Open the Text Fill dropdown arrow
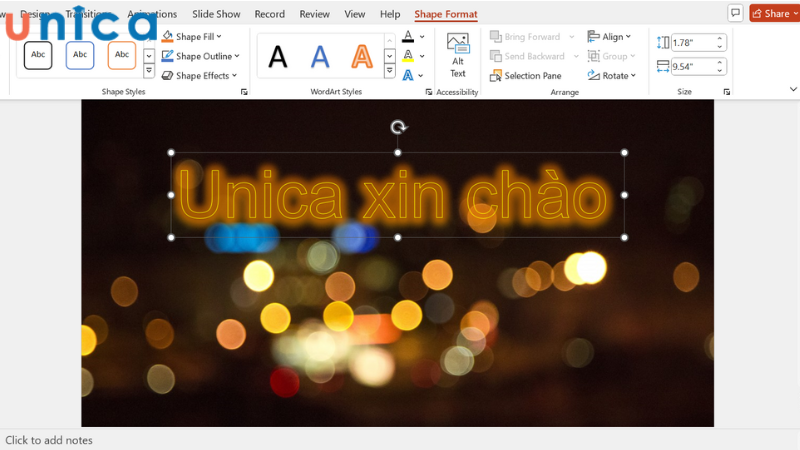The height and width of the screenshot is (450, 800). pyautogui.click(x=422, y=37)
